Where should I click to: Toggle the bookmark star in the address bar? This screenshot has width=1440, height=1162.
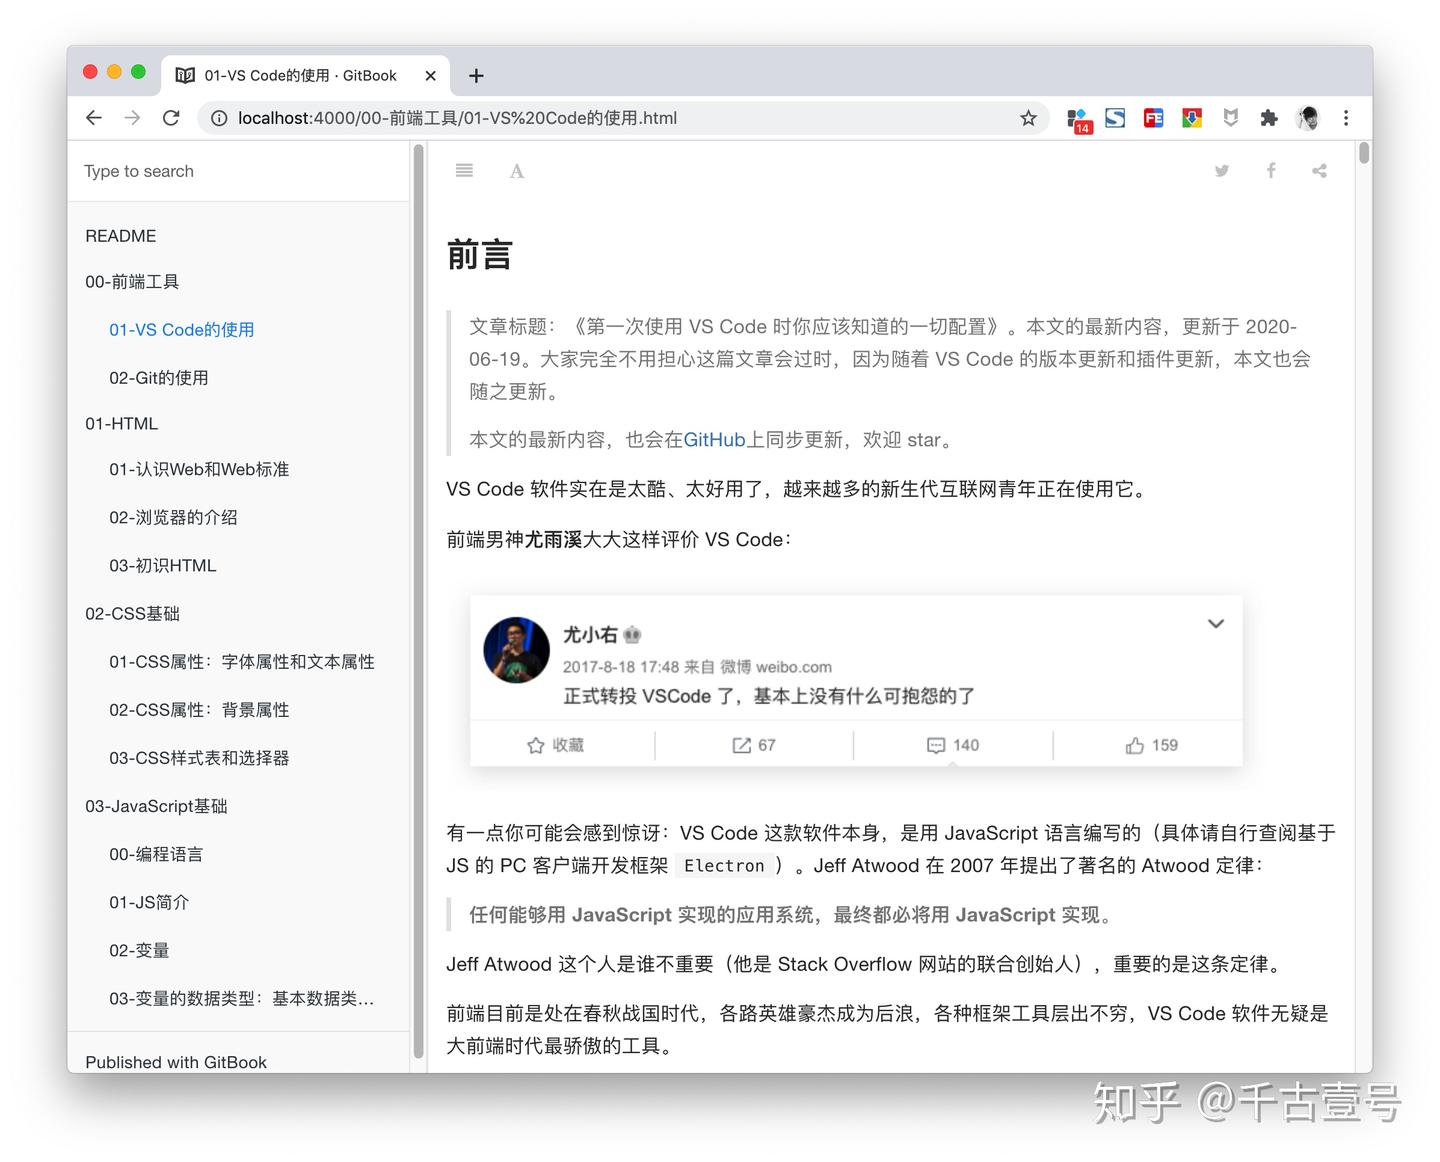tap(1028, 117)
